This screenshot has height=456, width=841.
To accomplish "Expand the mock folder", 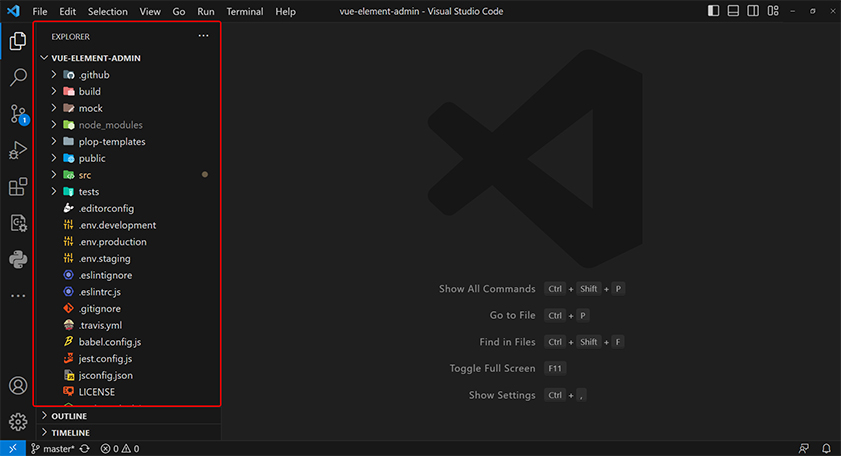I will point(129,108).
